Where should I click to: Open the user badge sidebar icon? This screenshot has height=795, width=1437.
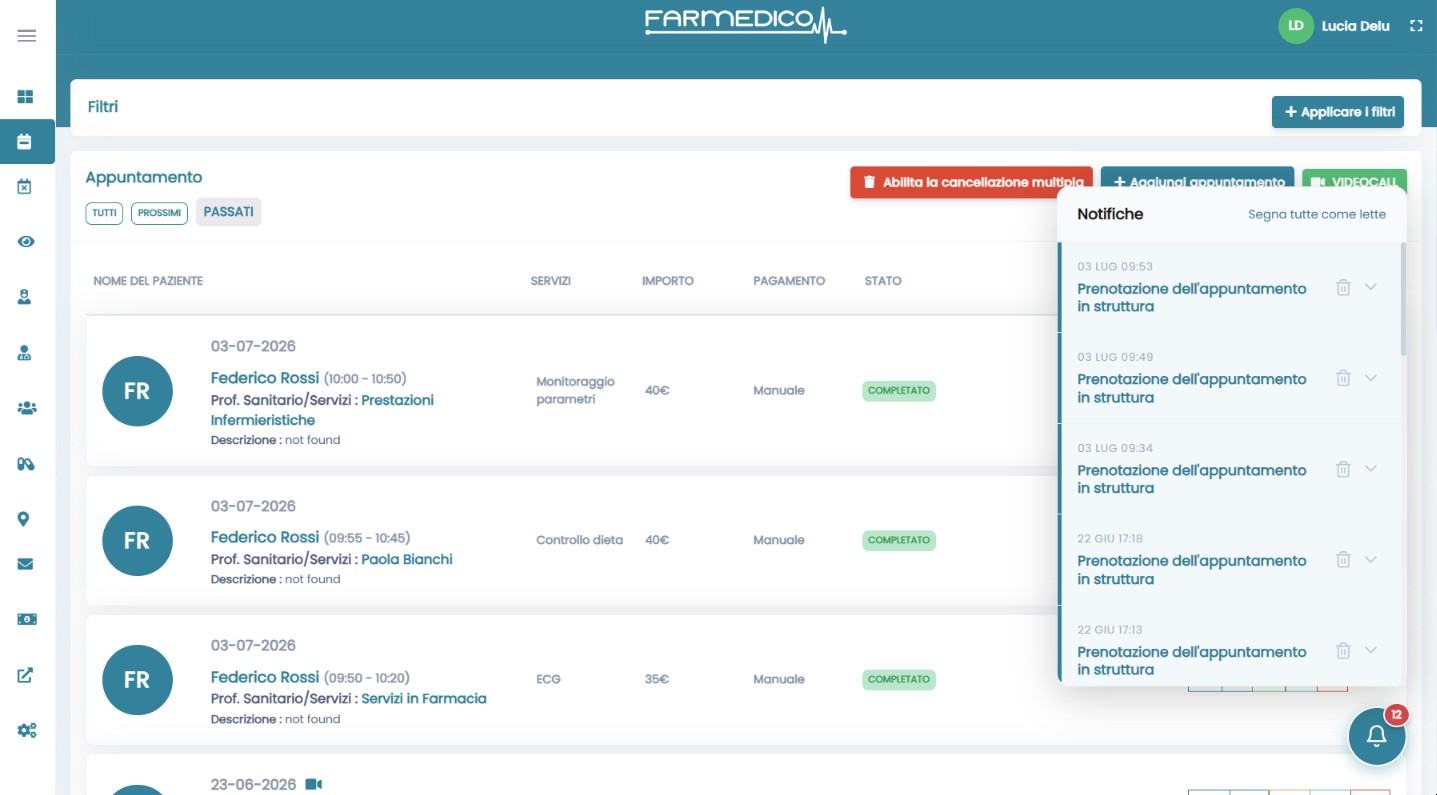(x=26, y=297)
